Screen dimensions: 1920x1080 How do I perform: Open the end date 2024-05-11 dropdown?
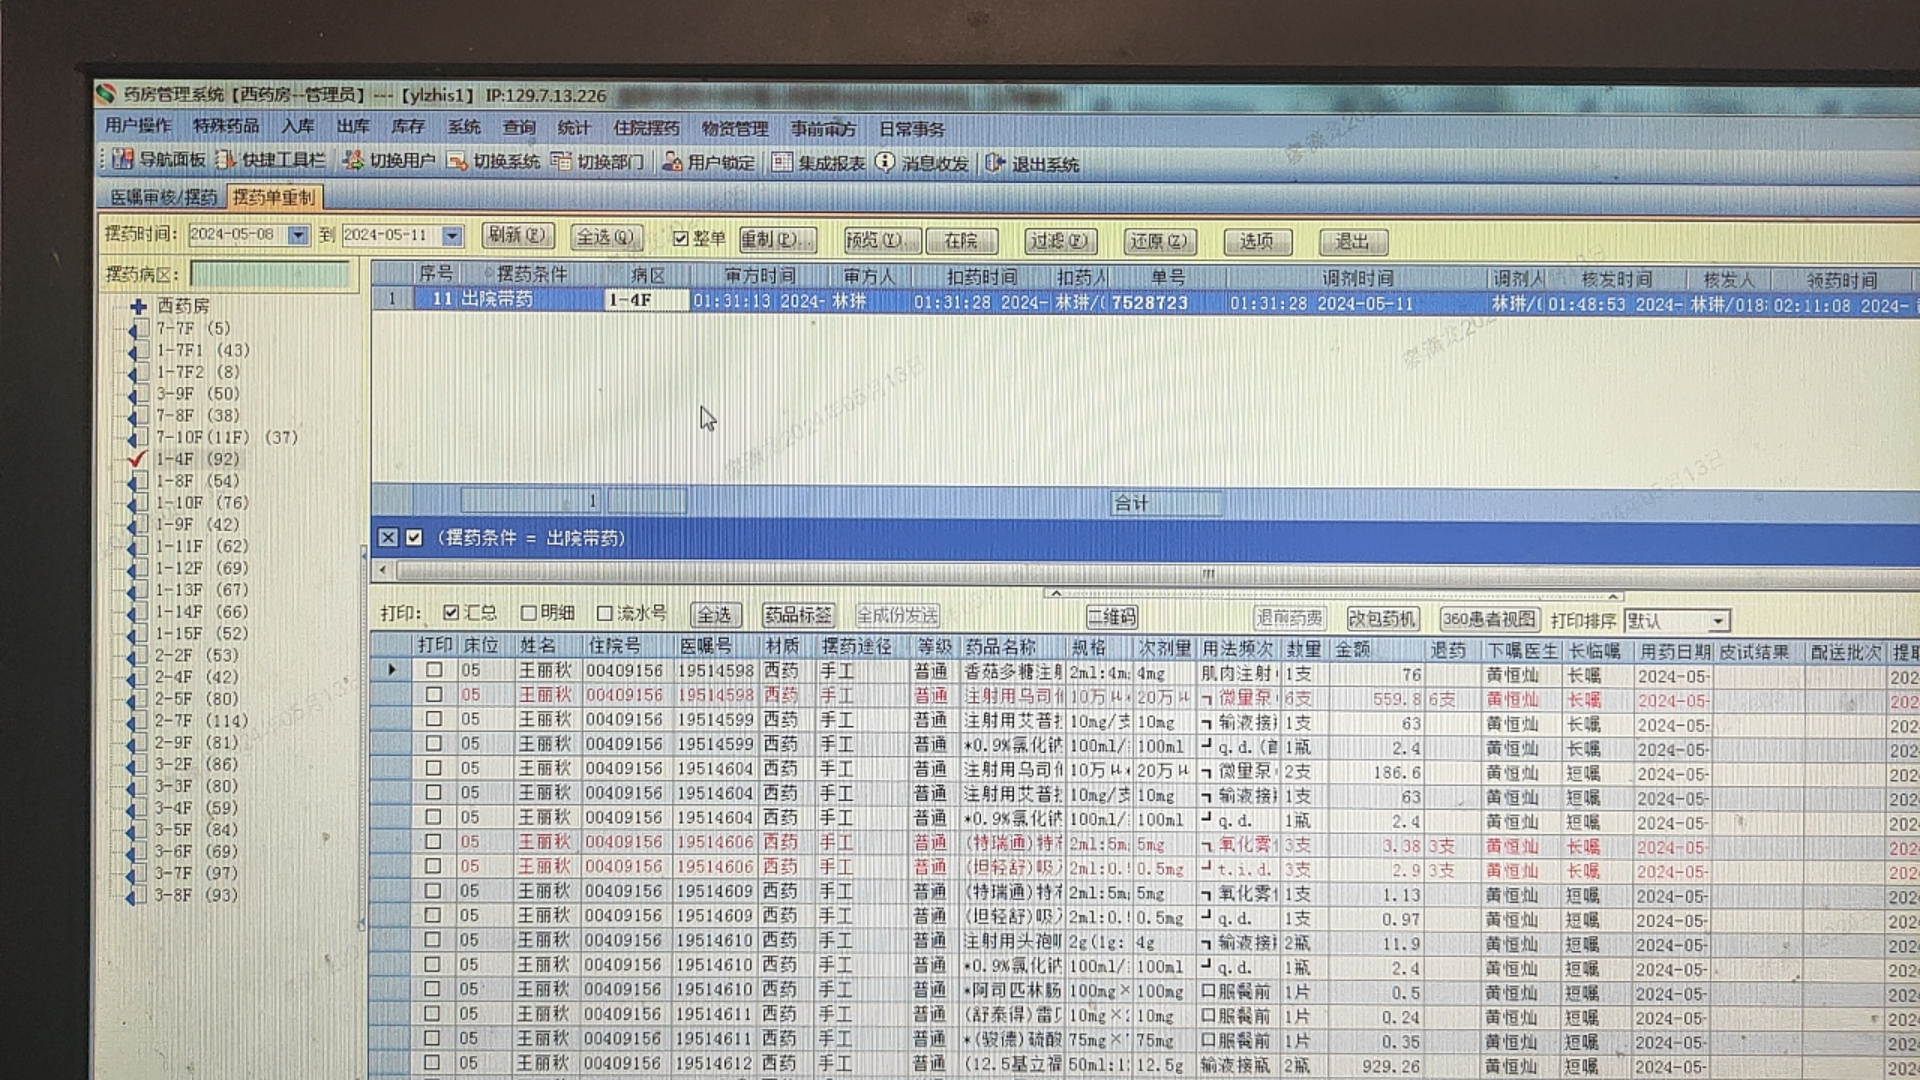452,236
